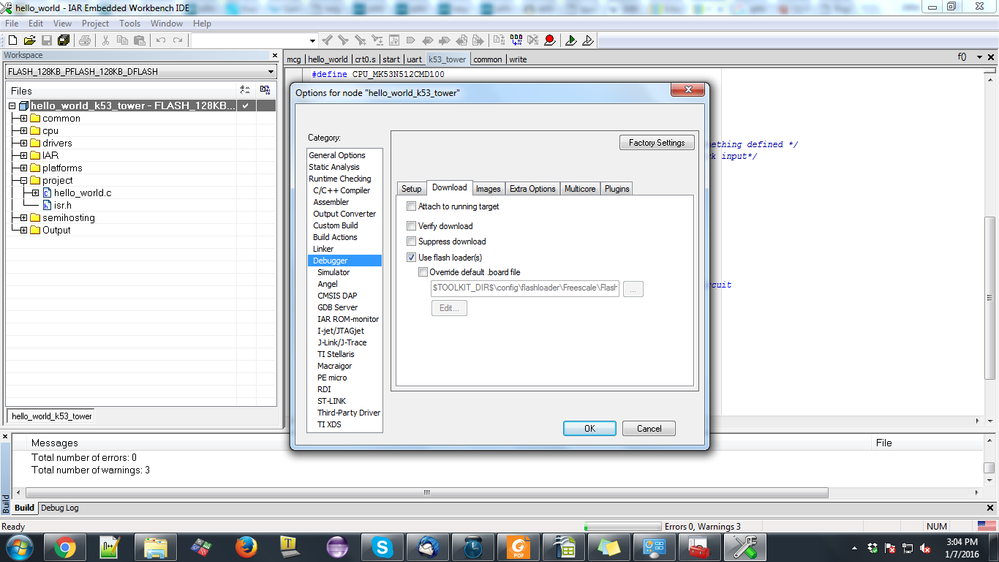Click the Undo toolbar icon
The height and width of the screenshot is (562, 999).
161,40
